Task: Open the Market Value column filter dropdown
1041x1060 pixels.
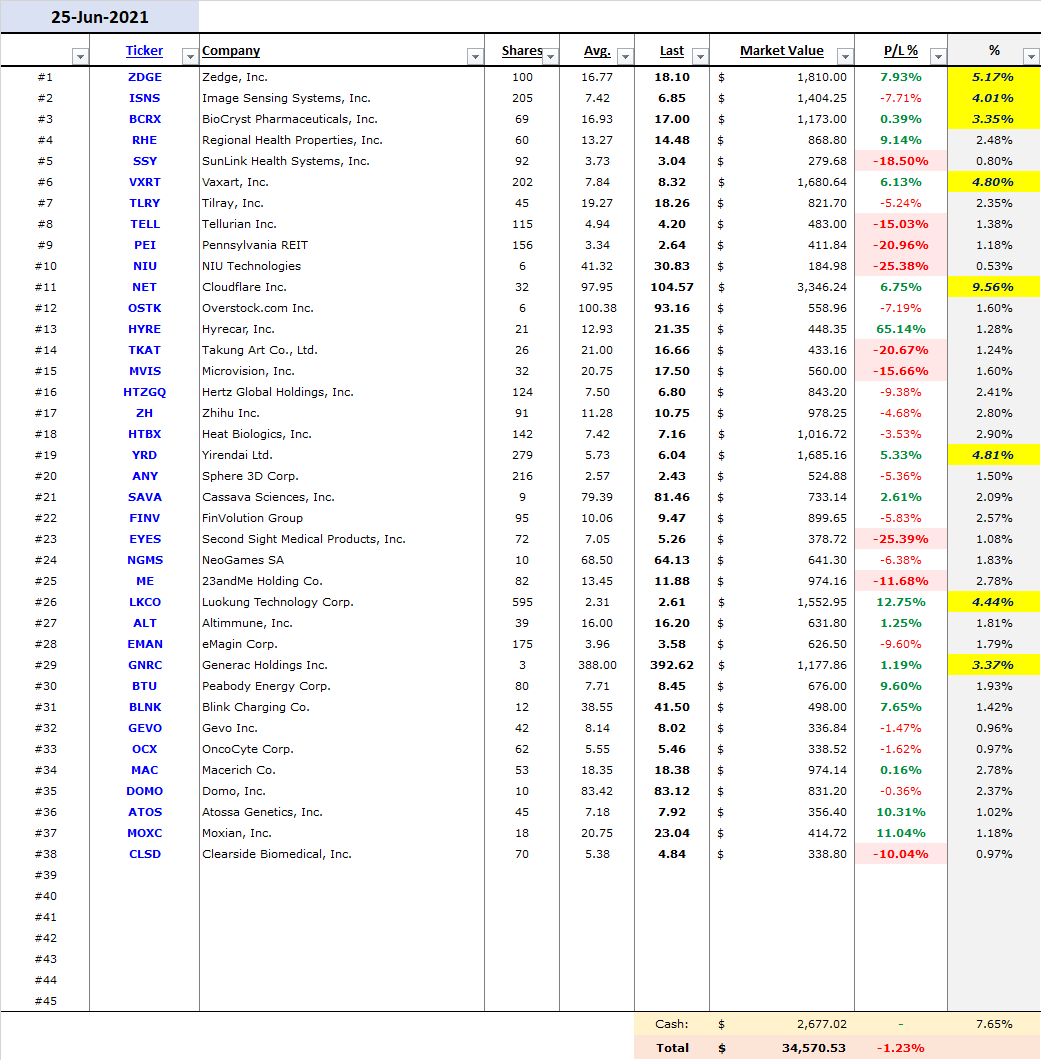Action: [x=845, y=57]
